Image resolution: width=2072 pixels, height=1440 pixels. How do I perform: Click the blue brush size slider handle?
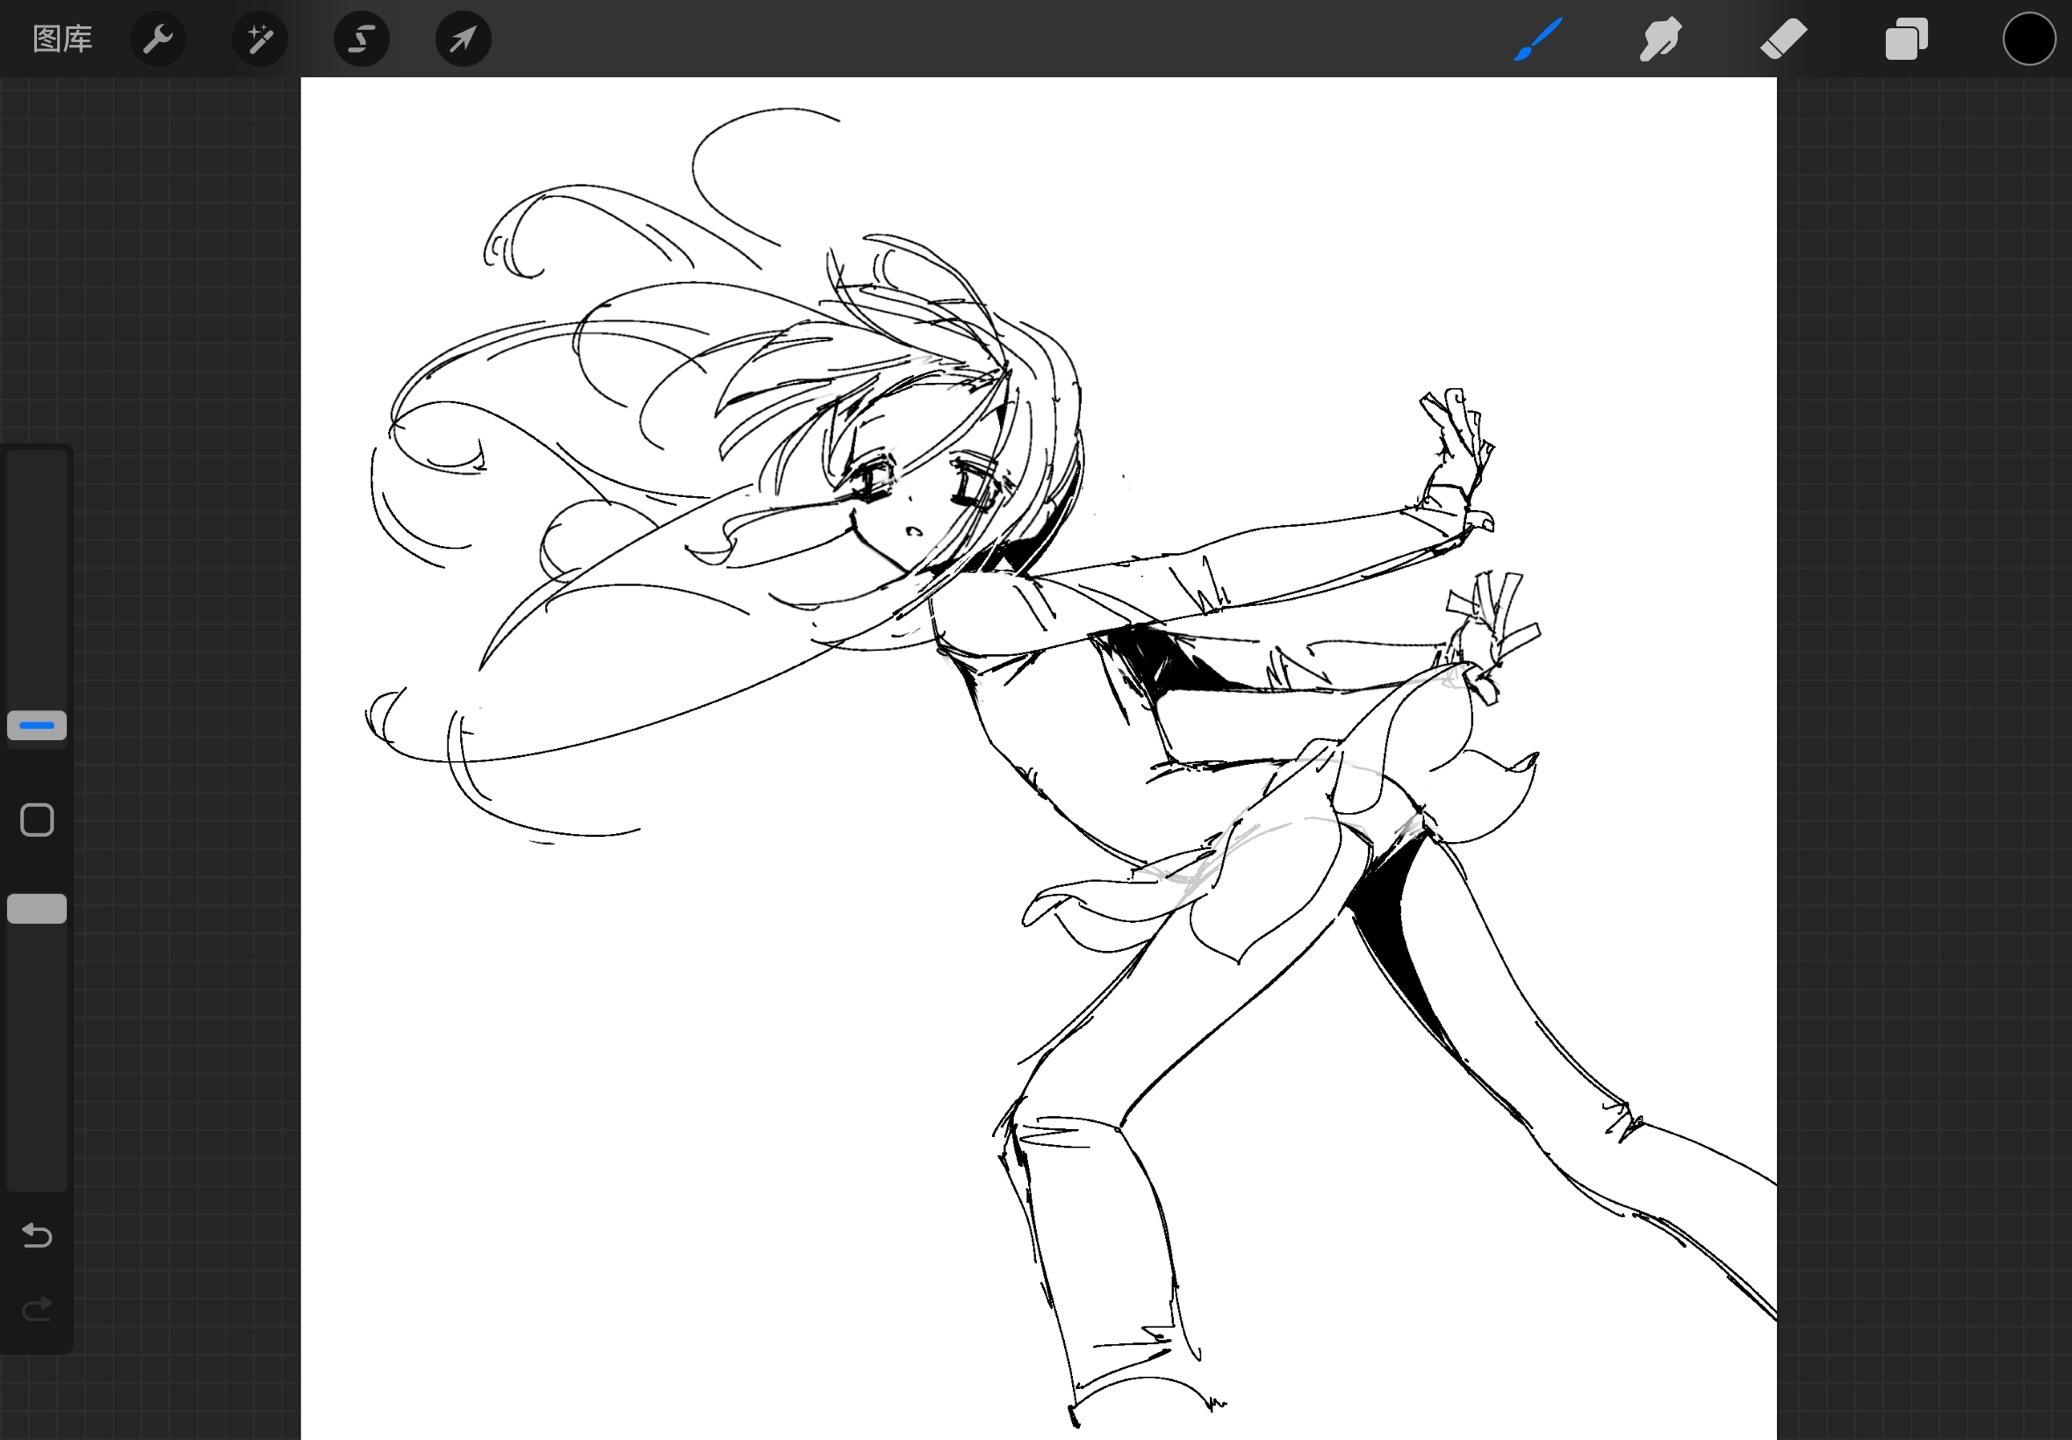[37, 725]
